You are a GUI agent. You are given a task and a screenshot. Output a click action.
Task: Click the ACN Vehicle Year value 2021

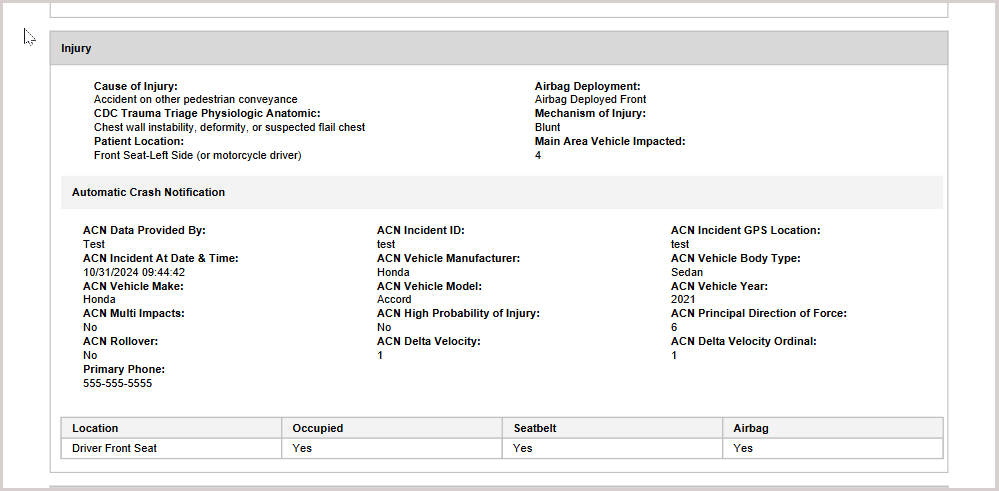pyautogui.click(x=683, y=300)
